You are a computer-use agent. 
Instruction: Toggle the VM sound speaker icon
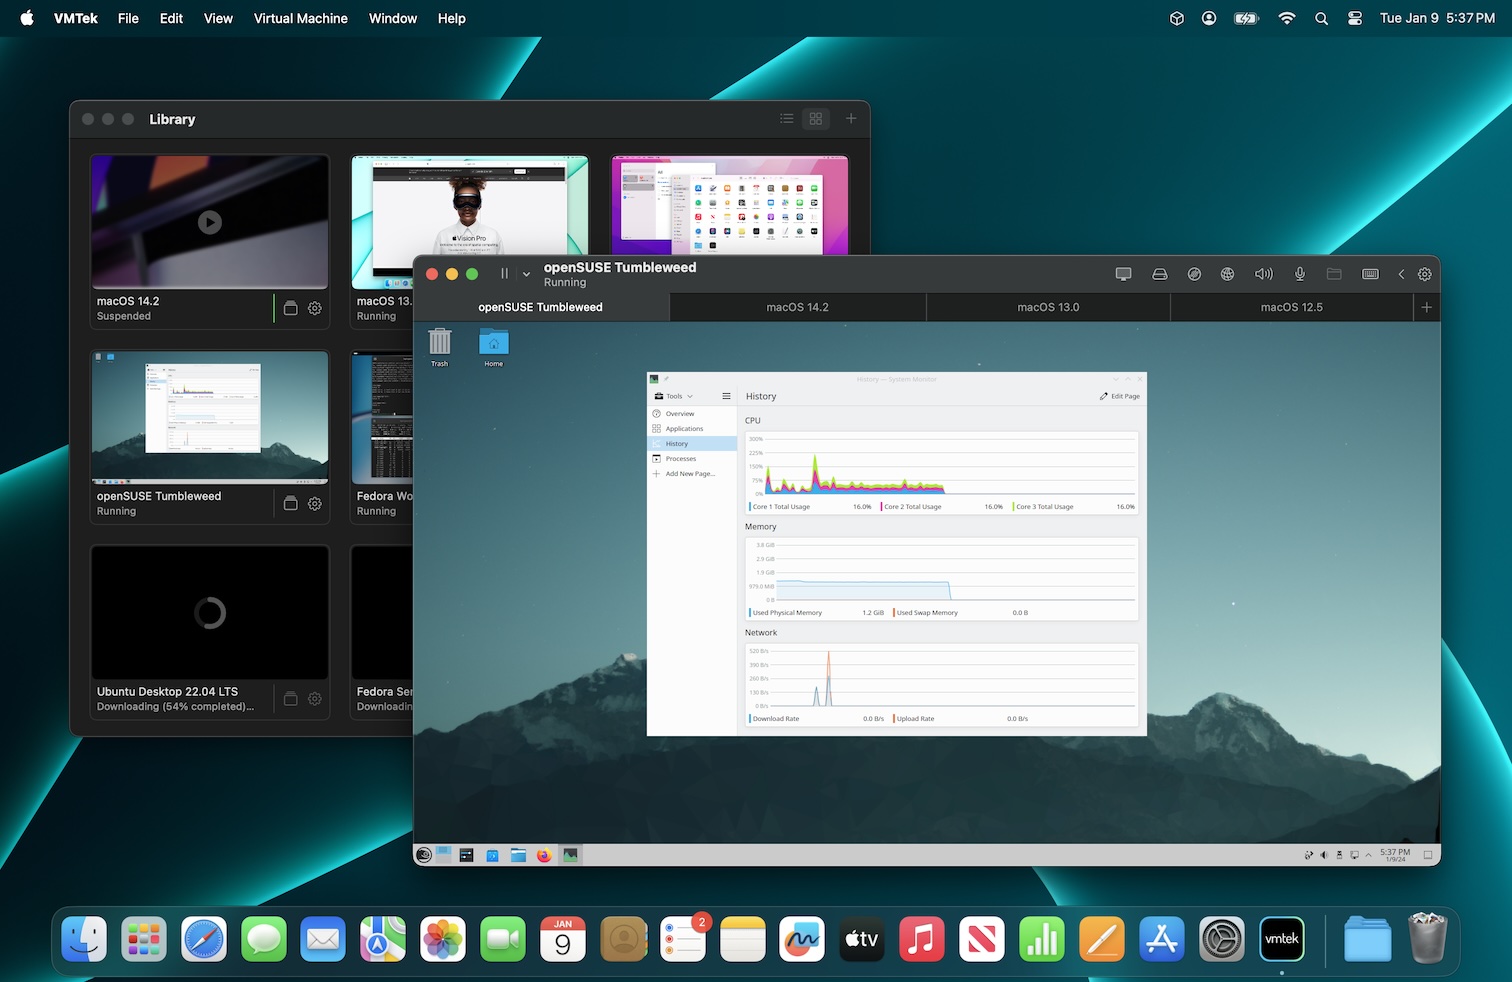click(1264, 274)
